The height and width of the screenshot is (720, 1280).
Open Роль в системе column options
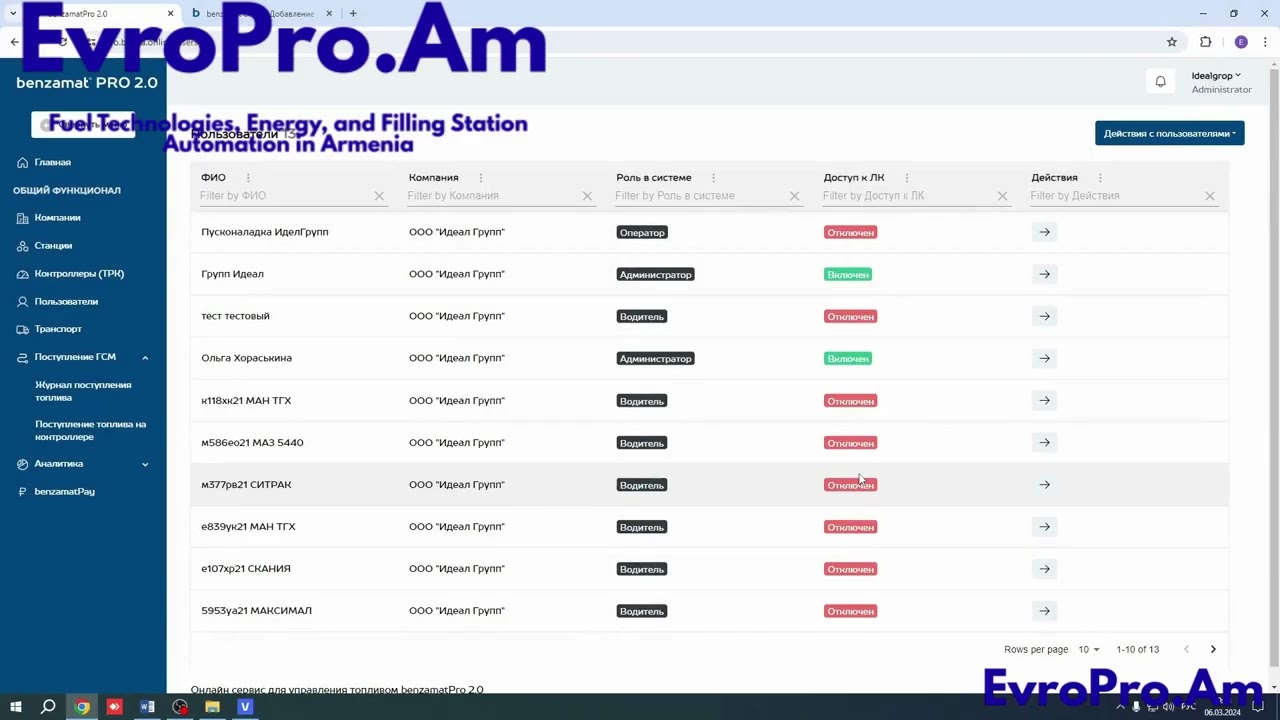713,178
